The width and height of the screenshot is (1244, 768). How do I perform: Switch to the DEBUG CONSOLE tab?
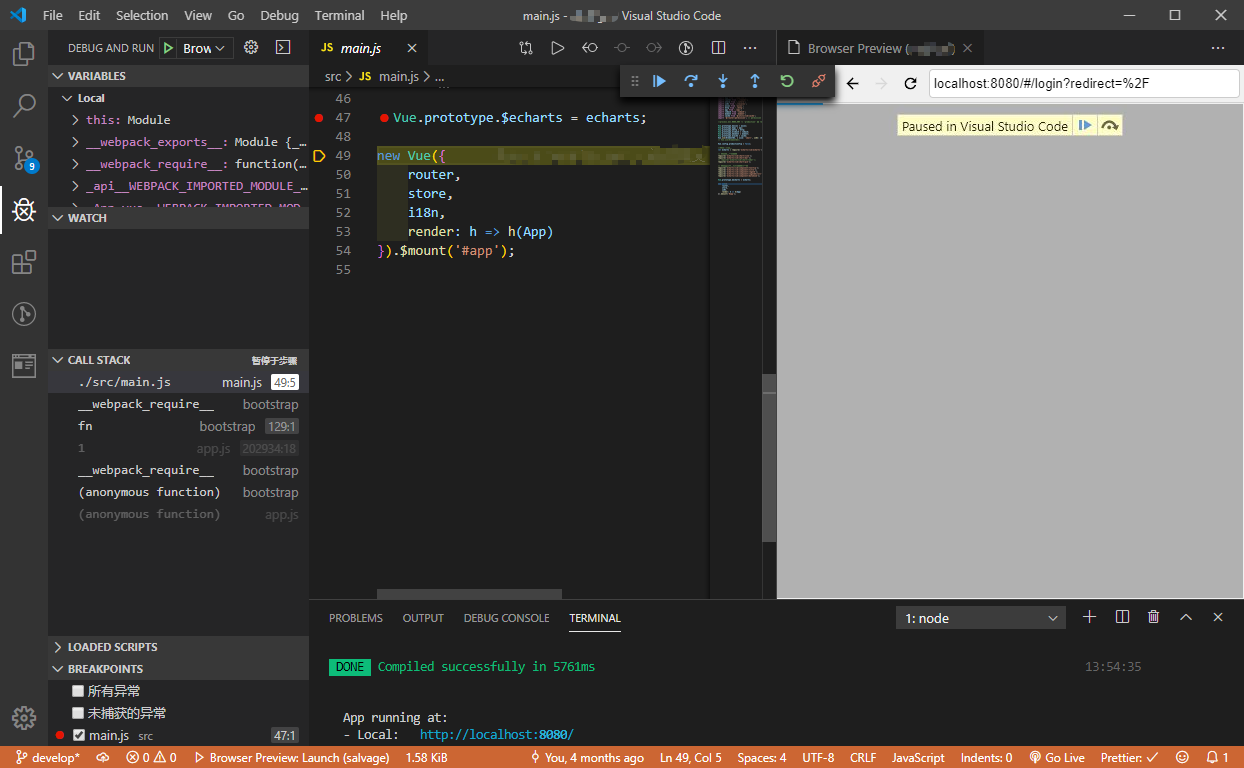point(506,618)
